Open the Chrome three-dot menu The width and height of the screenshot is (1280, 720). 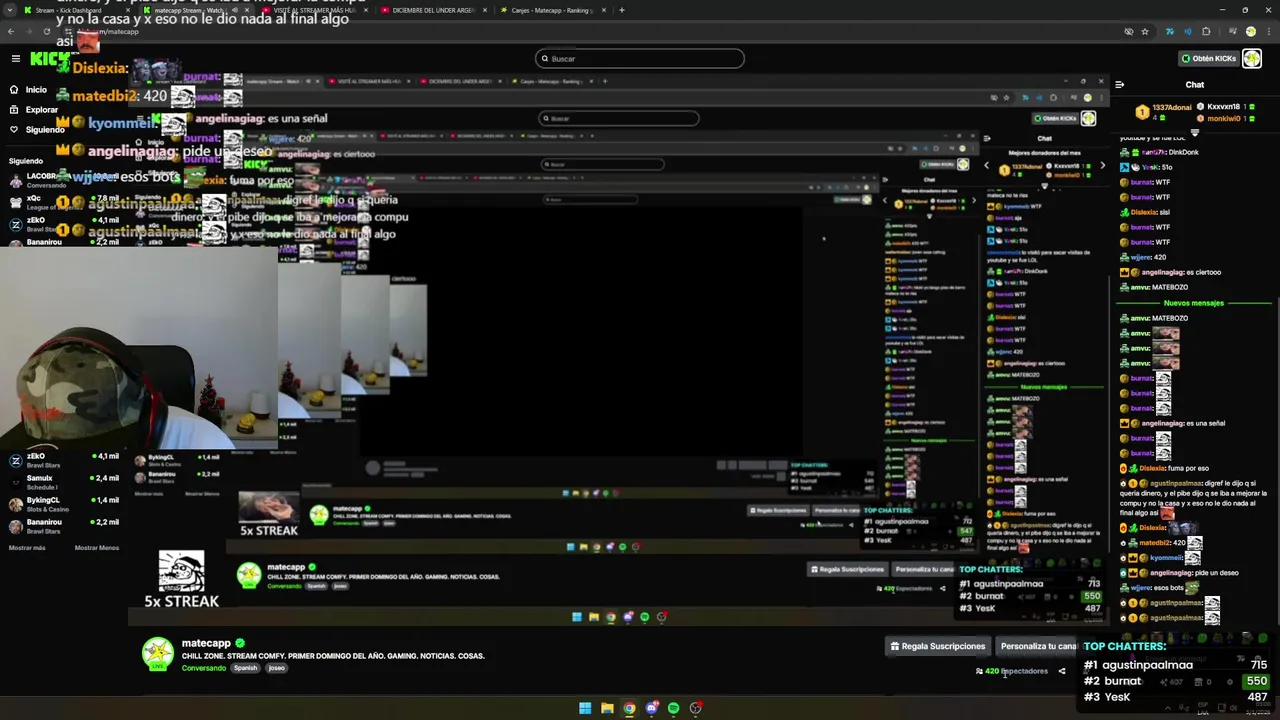[x=1268, y=31]
